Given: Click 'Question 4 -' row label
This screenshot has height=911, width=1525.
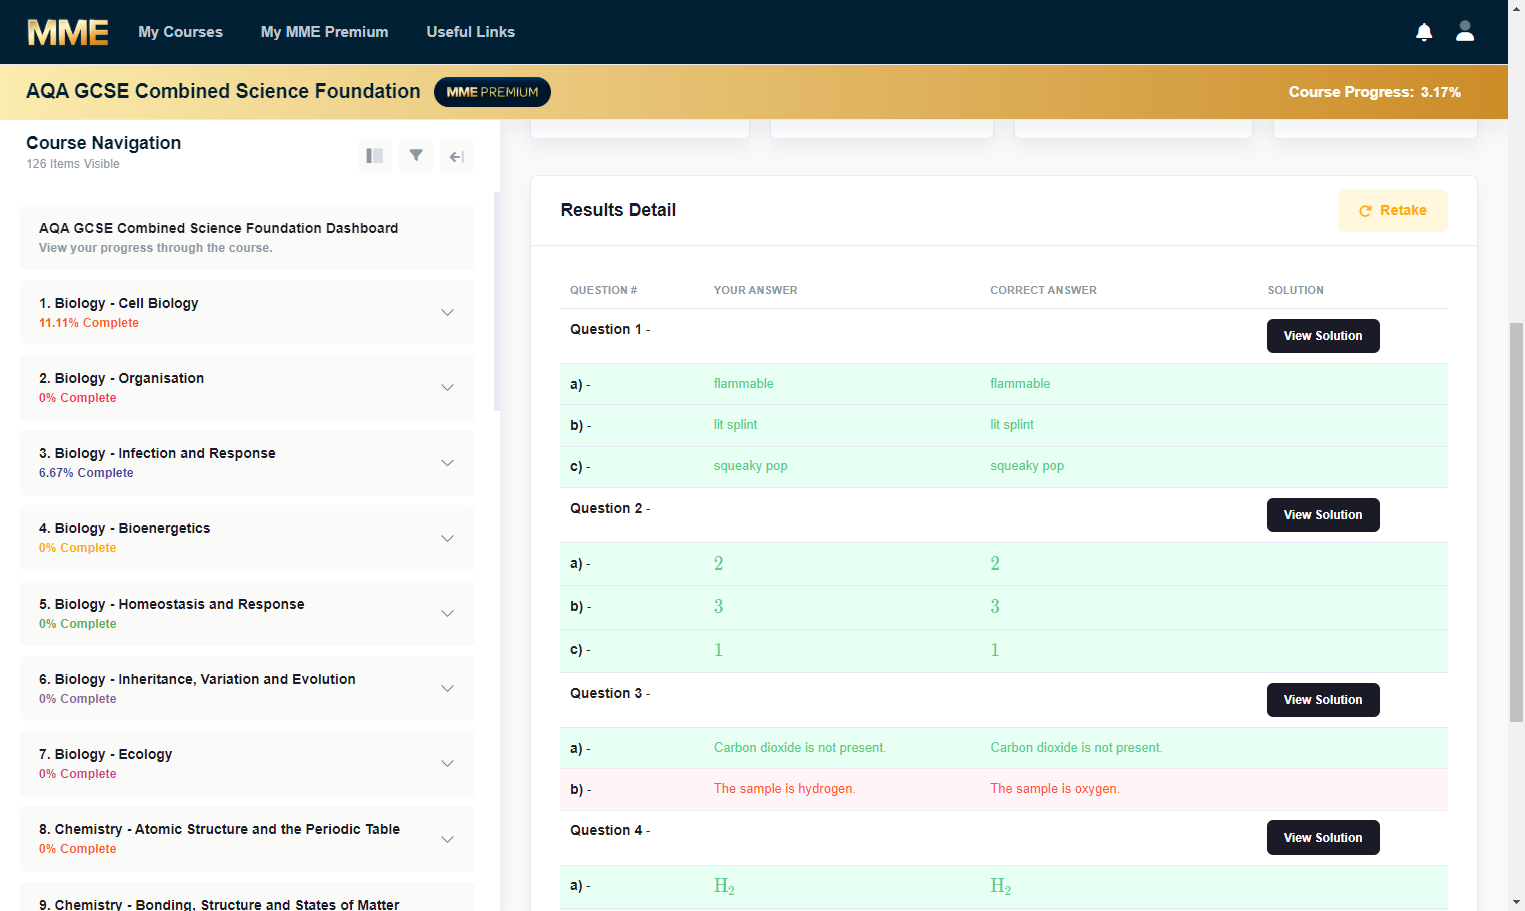Looking at the screenshot, I should tap(610, 830).
